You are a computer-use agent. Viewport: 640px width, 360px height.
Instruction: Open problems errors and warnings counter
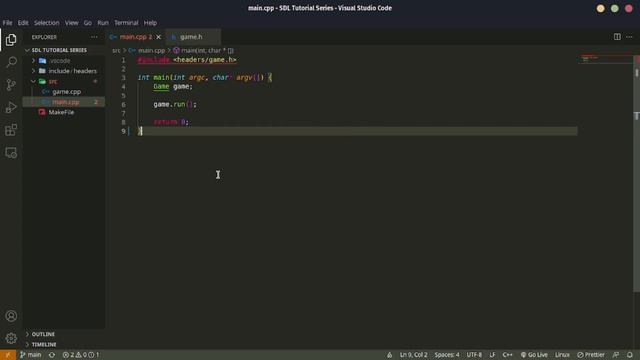(x=81, y=355)
